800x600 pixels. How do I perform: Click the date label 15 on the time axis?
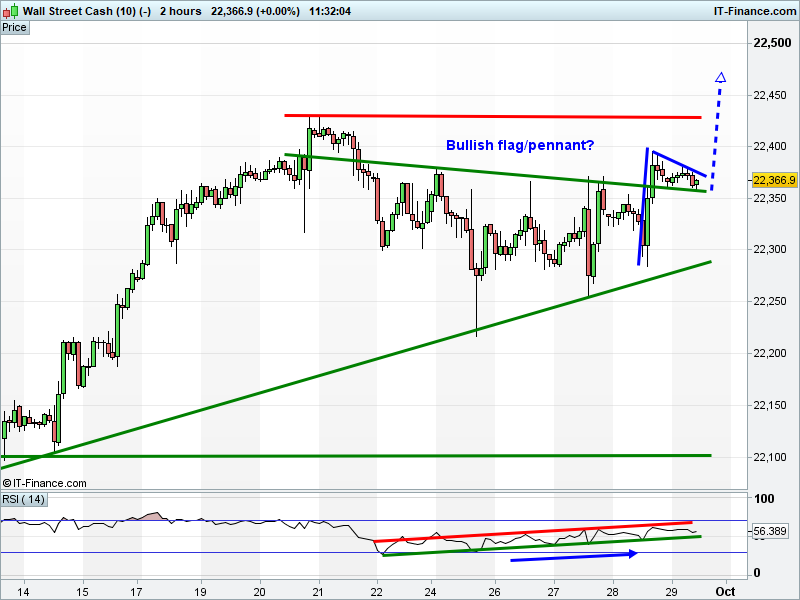[x=83, y=592]
